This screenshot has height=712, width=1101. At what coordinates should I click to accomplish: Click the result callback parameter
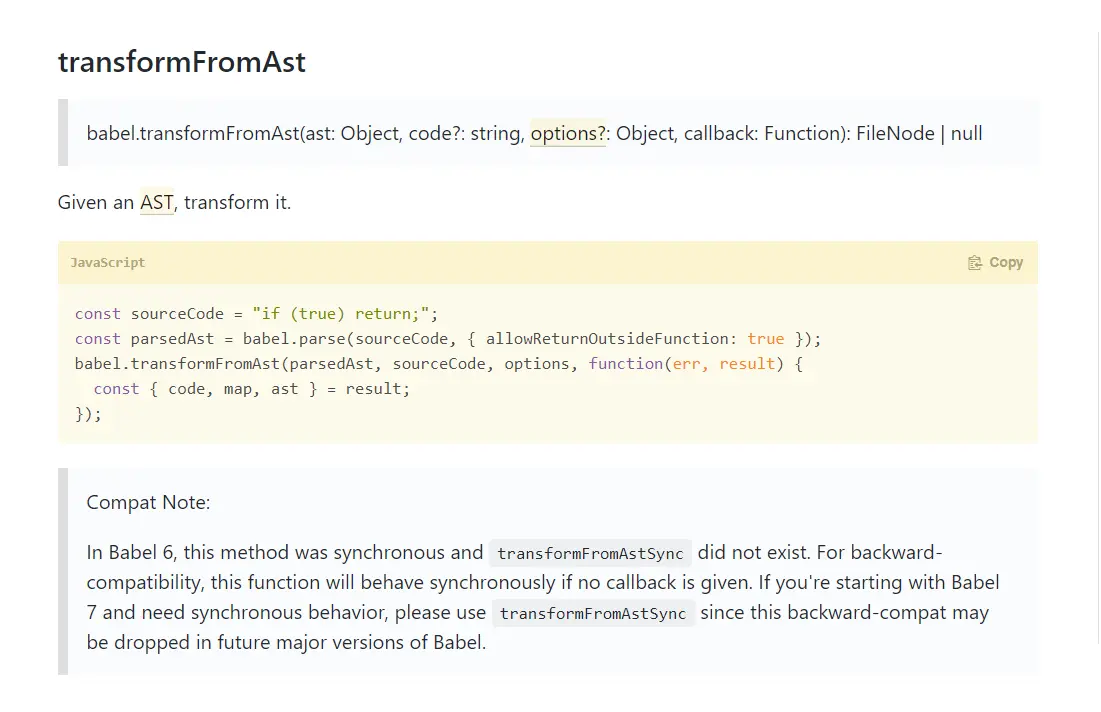(x=747, y=364)
